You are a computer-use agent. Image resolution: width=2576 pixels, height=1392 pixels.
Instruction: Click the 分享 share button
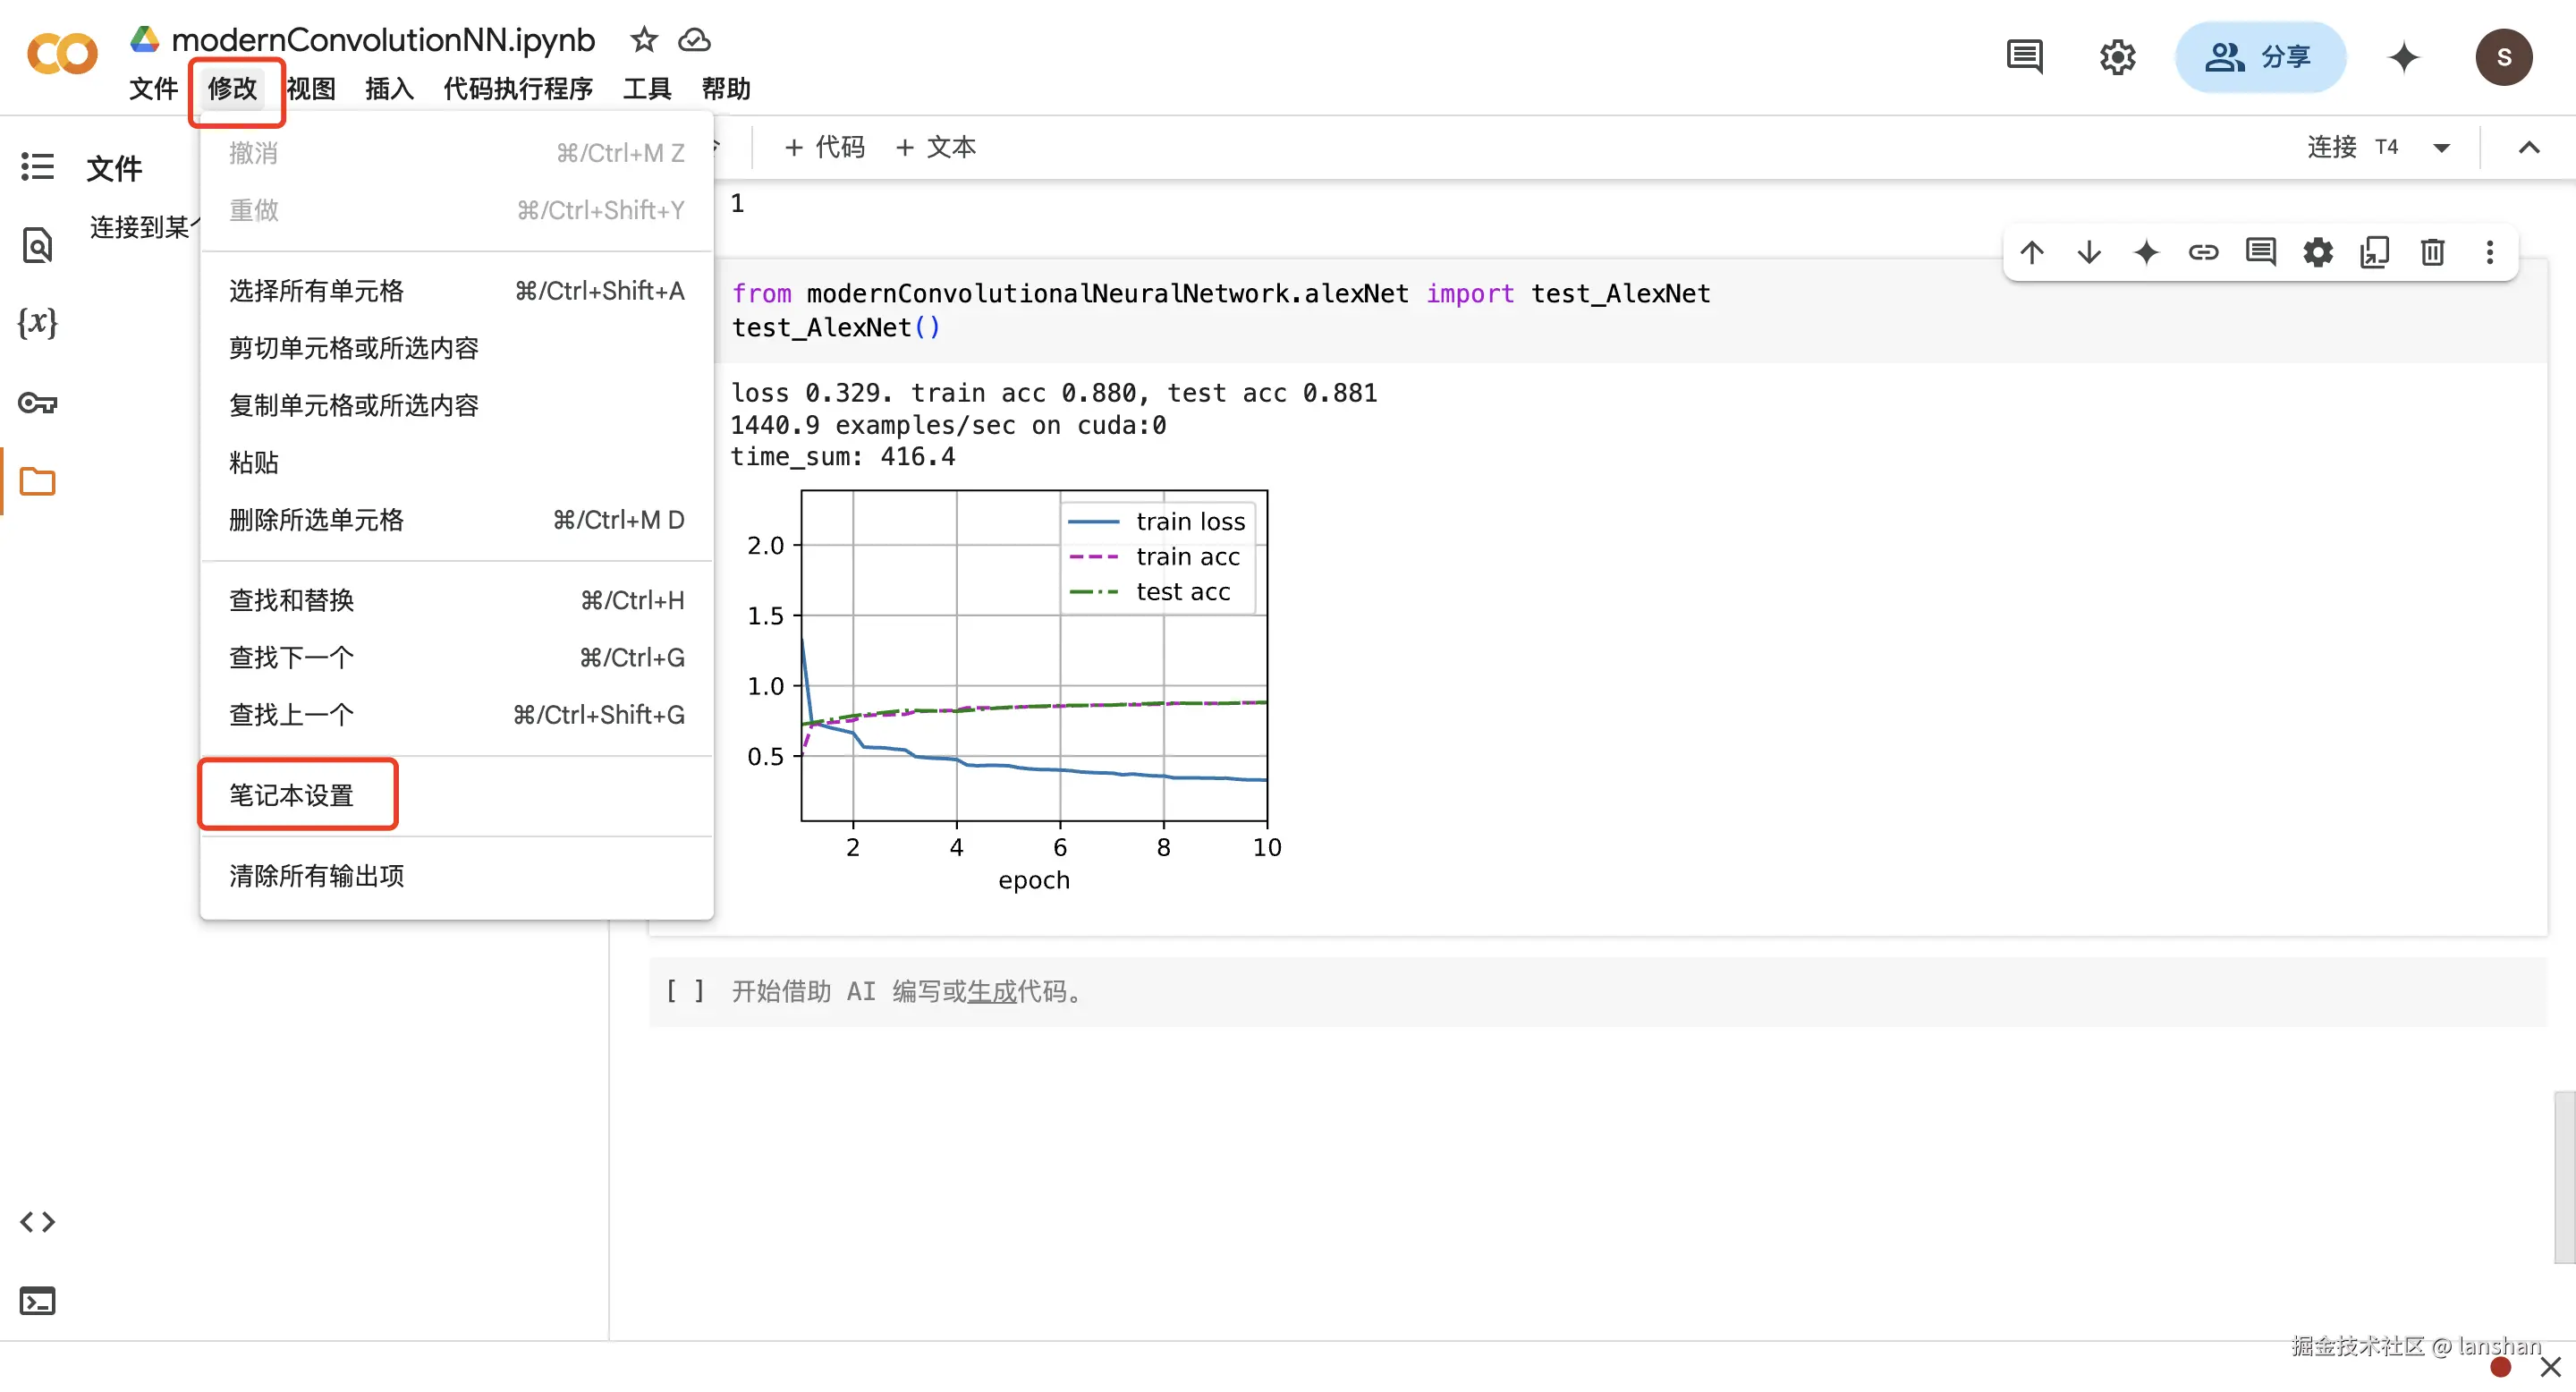[2259, 57]
